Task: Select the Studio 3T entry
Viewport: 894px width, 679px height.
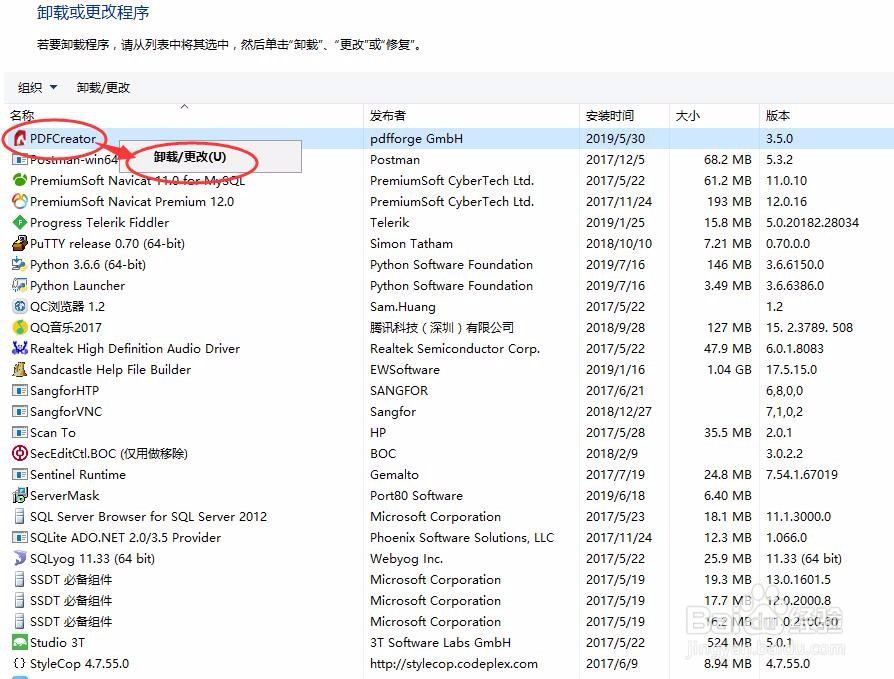Action: click(x=57, y=643)
